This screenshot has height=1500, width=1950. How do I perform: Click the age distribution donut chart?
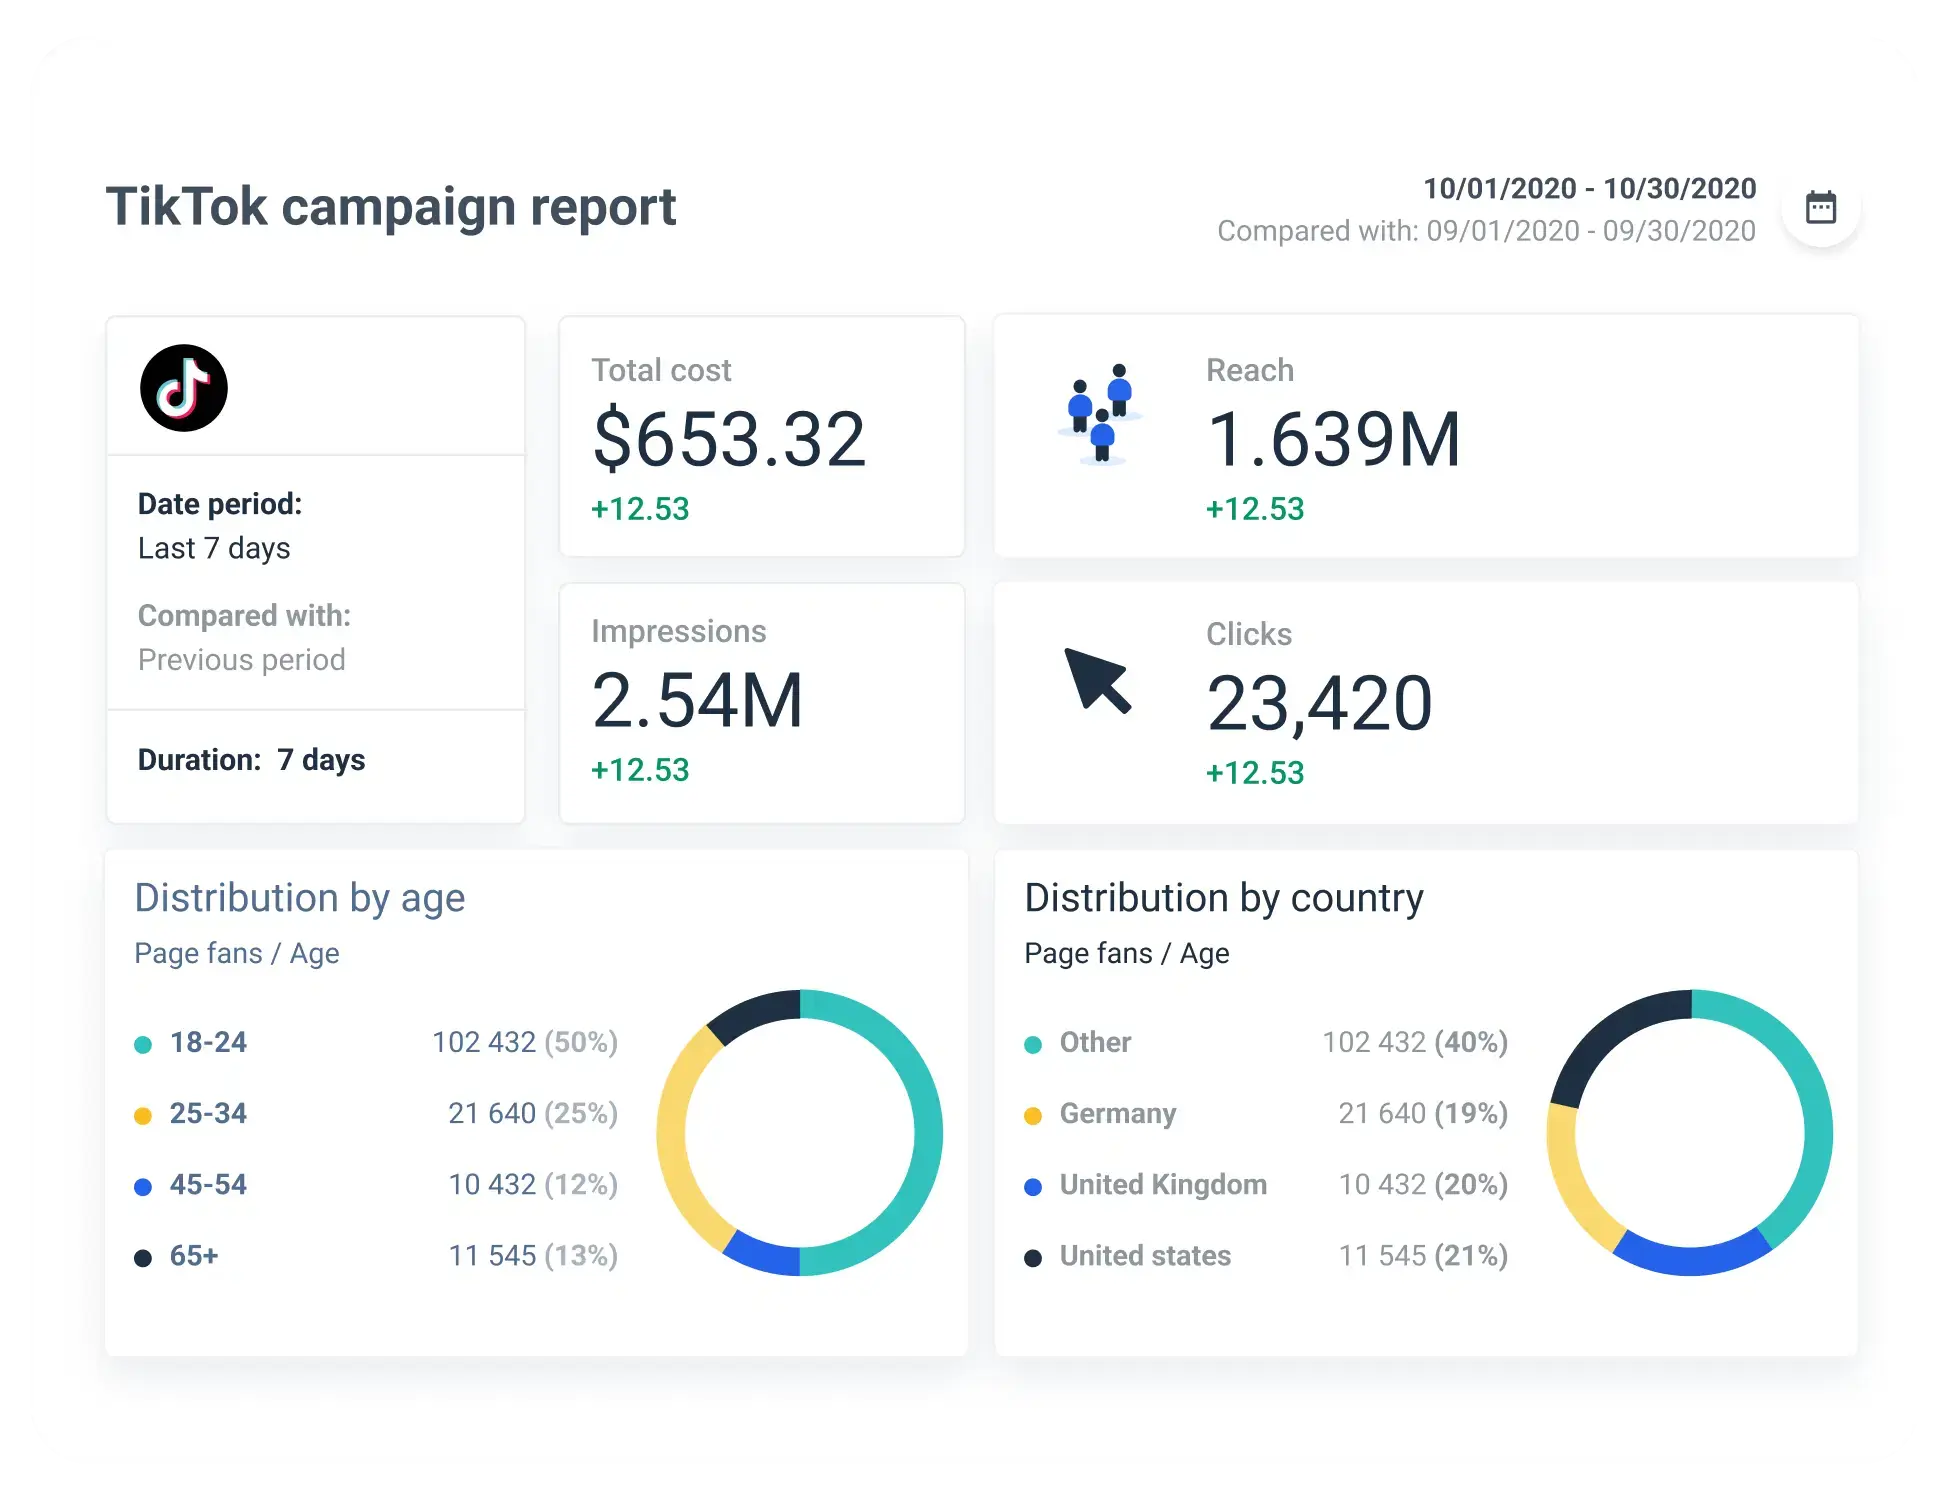point(799,1132)
